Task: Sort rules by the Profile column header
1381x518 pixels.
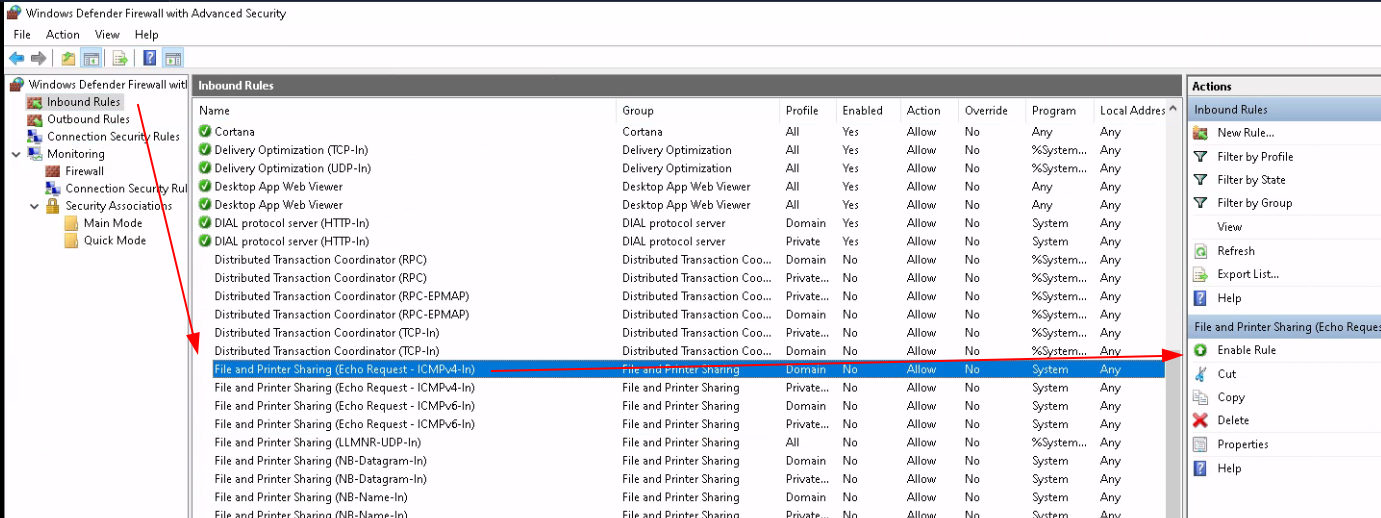Action: [x=808, y=111]
